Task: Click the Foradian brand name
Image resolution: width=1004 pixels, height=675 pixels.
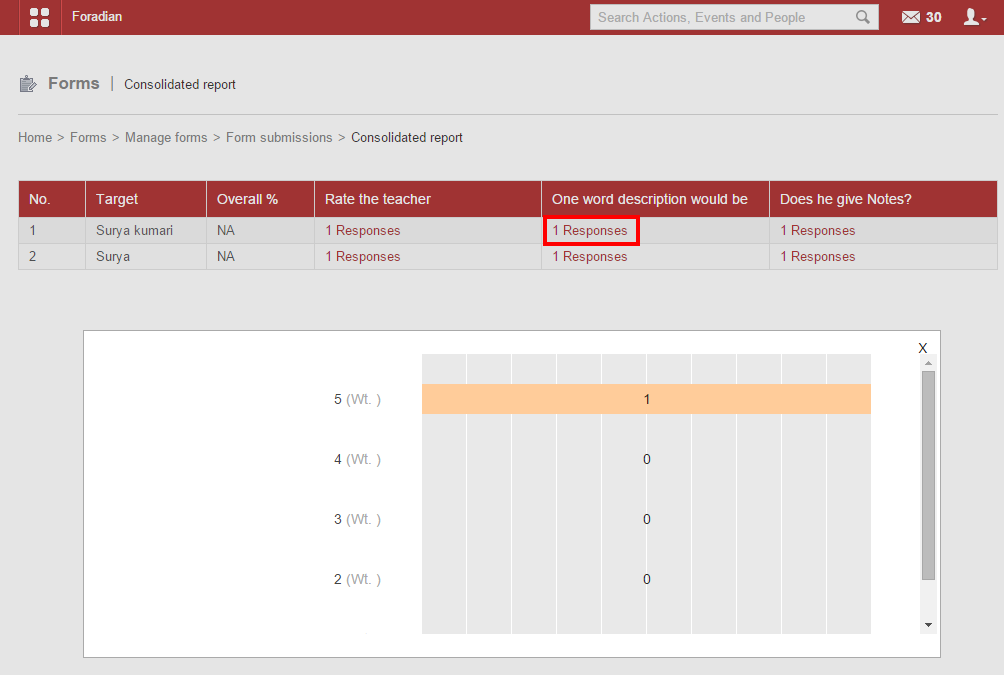Action: coord(97,17)
